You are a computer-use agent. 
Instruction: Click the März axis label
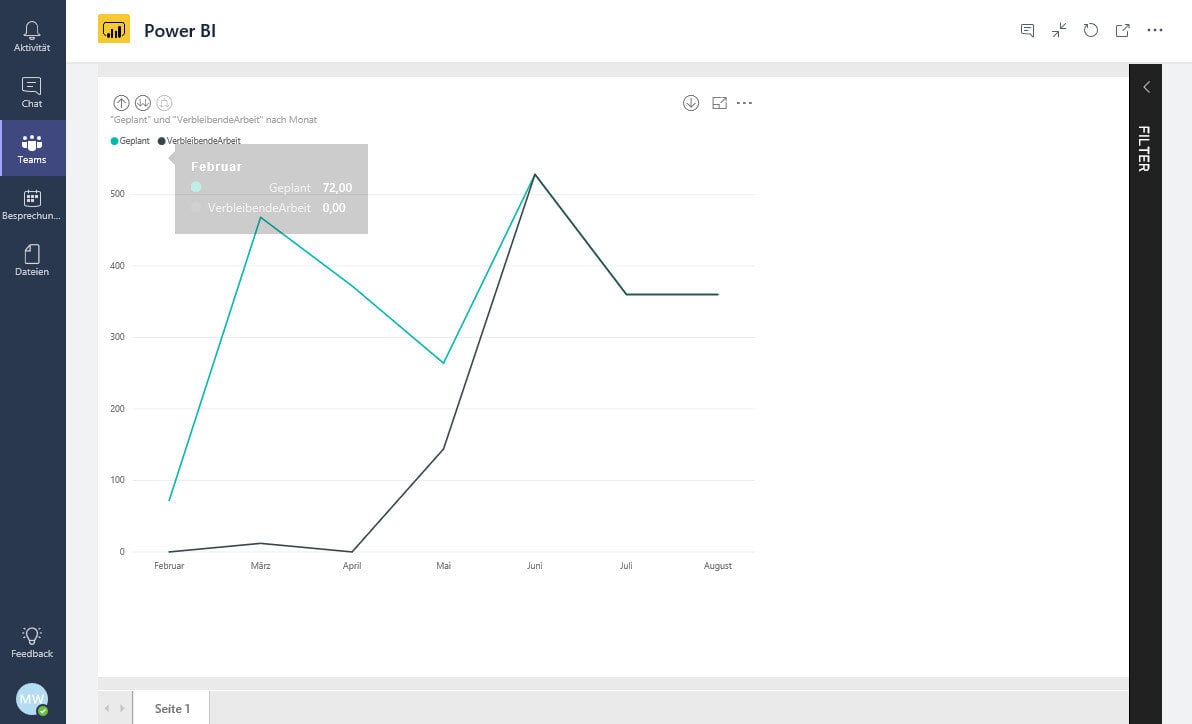pos(261,565)
